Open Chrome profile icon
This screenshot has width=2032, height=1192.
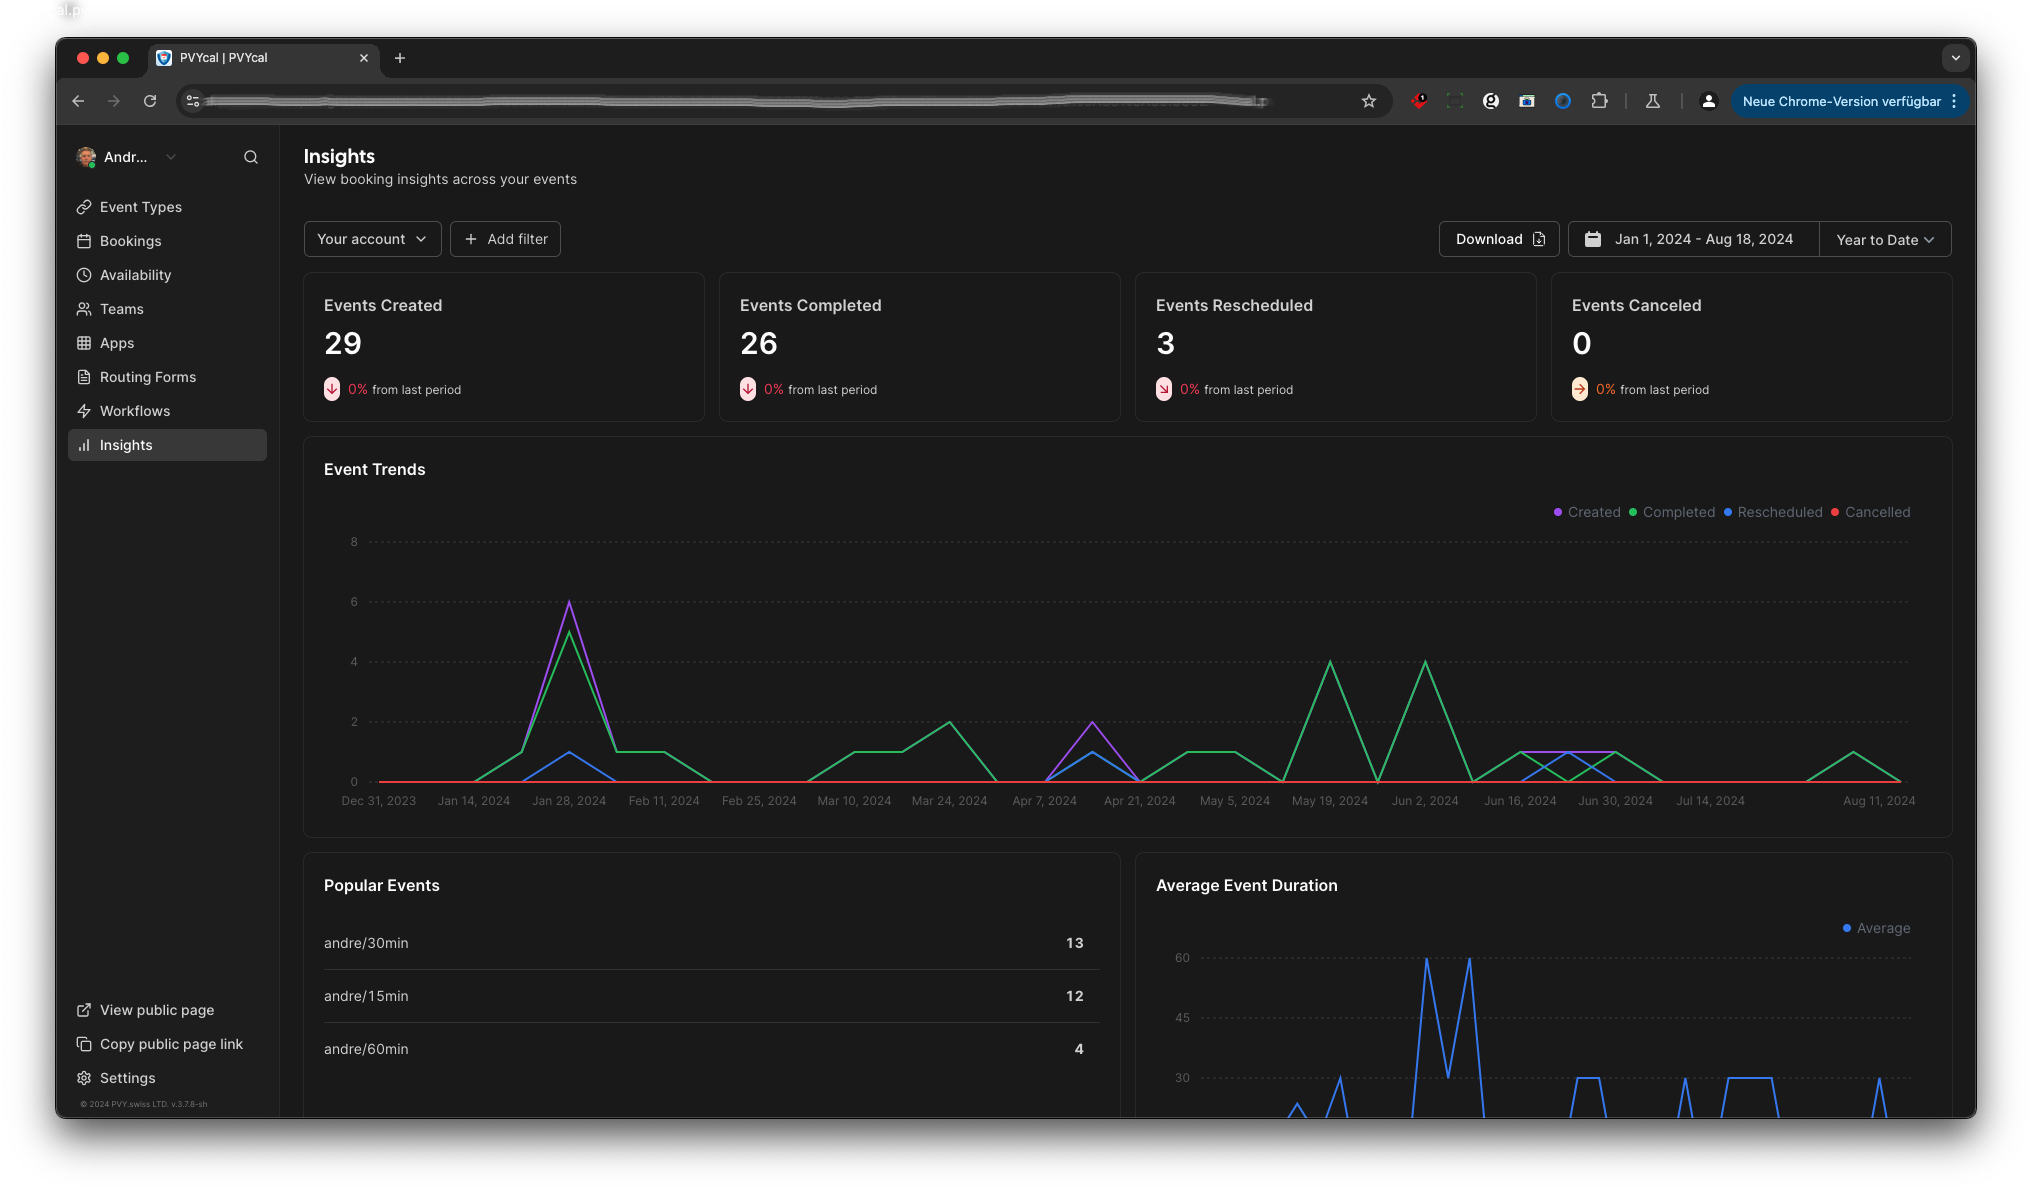[x=1709, y=101]
